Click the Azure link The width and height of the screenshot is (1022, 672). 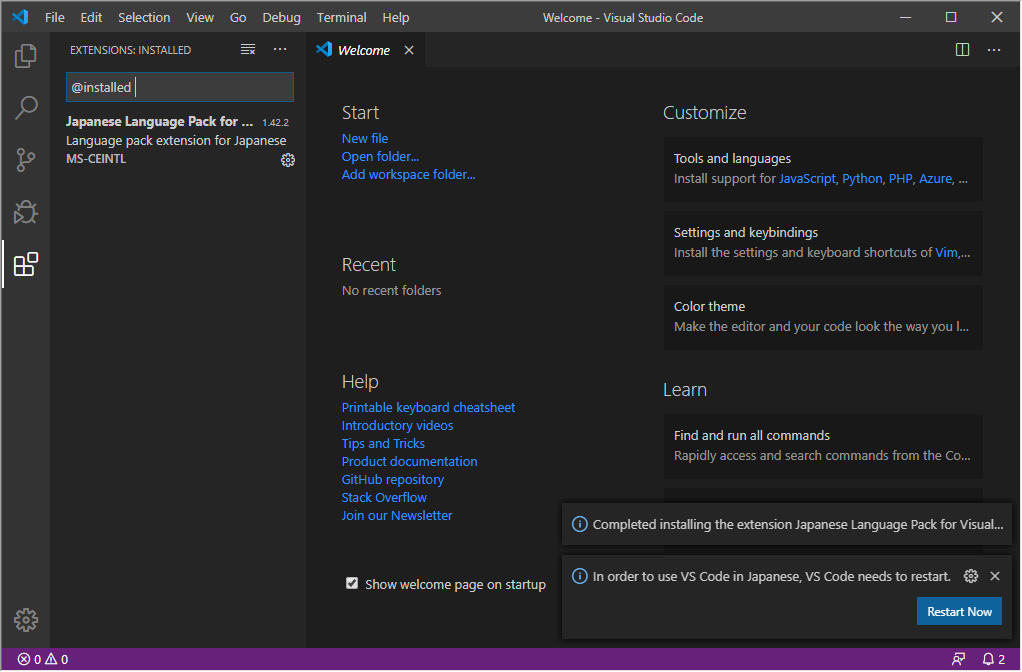point(935,179)
